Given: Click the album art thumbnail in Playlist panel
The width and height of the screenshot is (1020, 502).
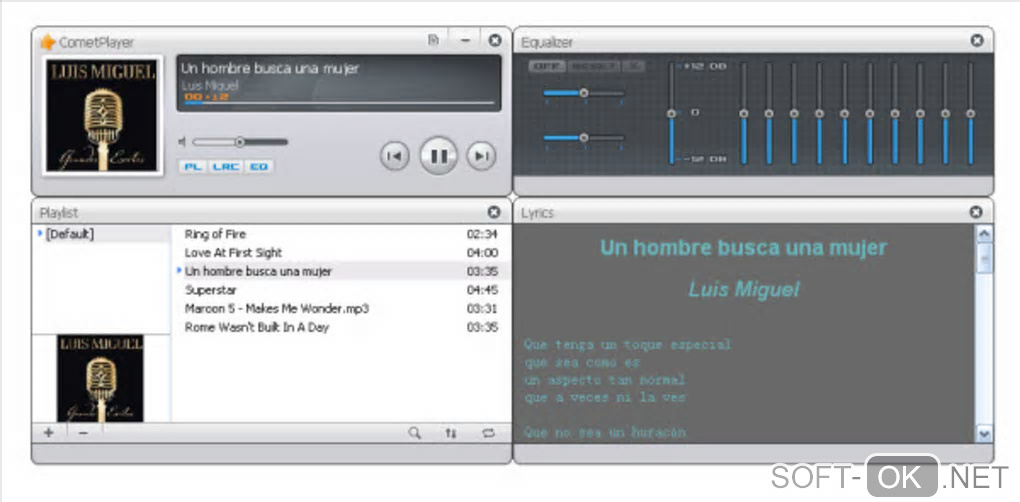Looking at the screenshot, I should 100,378.
